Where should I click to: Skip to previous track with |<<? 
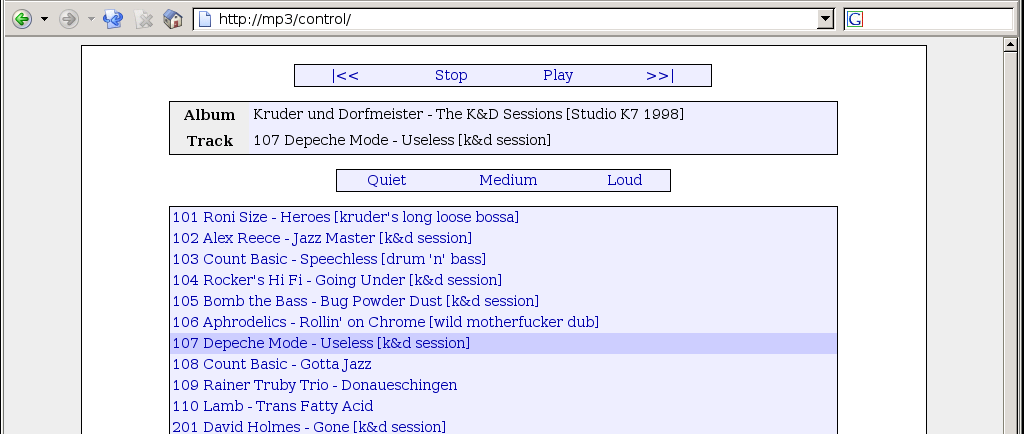click(345, 76)
